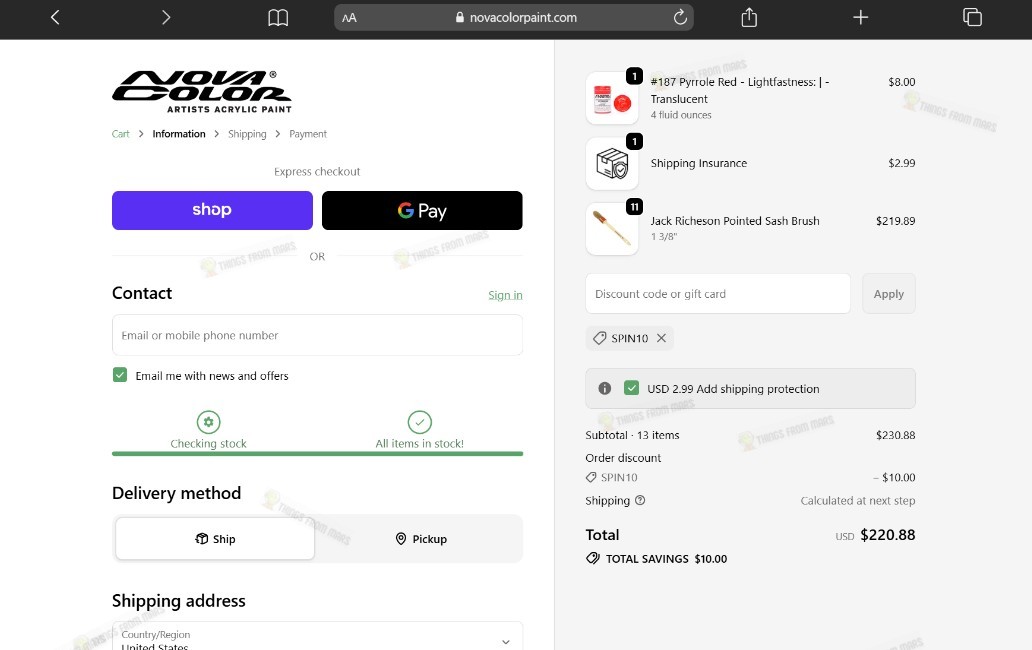Image resolution: width=1032 pixels, height=650 pixels.
Task: Go forward using browser forward arrow
Action: pos(166,18)
